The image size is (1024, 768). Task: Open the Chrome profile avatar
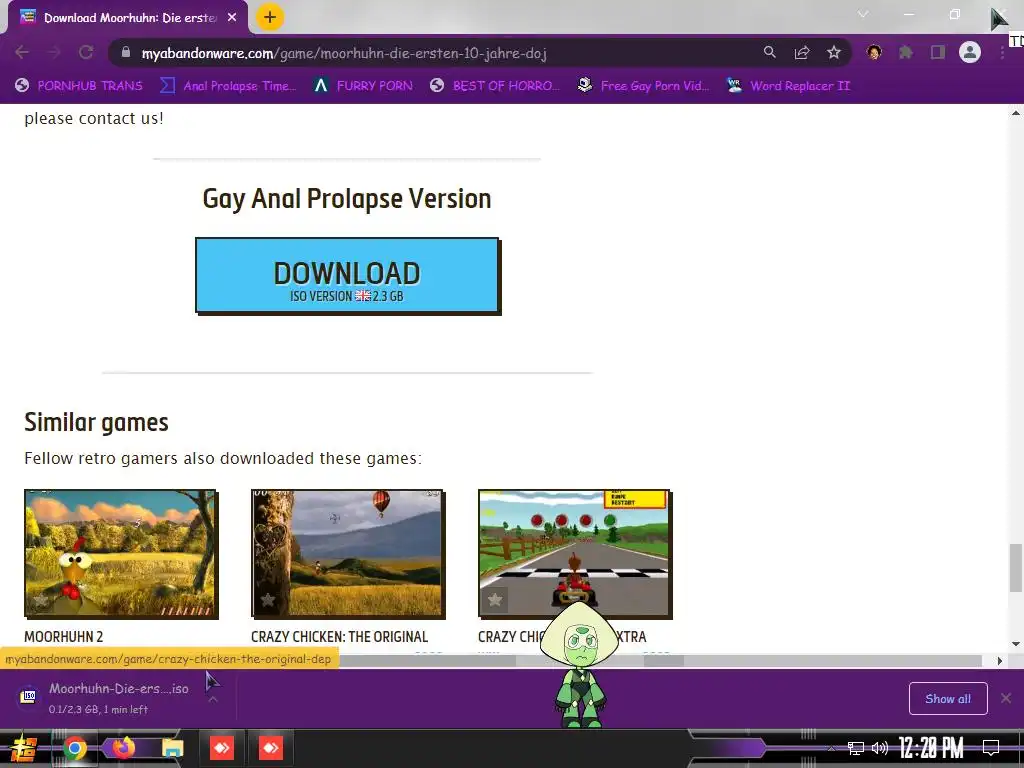(x=970, y=52)
